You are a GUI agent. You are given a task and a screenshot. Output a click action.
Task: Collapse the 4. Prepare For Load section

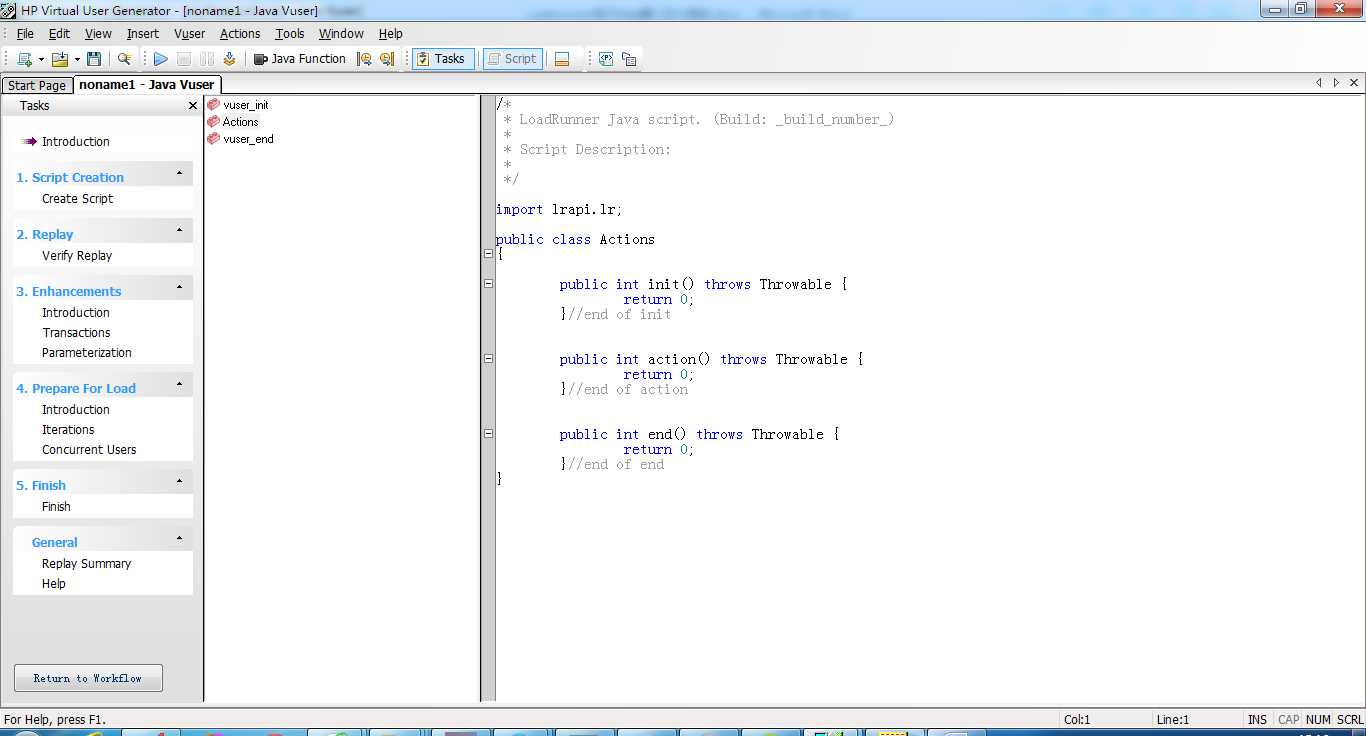pos(180,385)
